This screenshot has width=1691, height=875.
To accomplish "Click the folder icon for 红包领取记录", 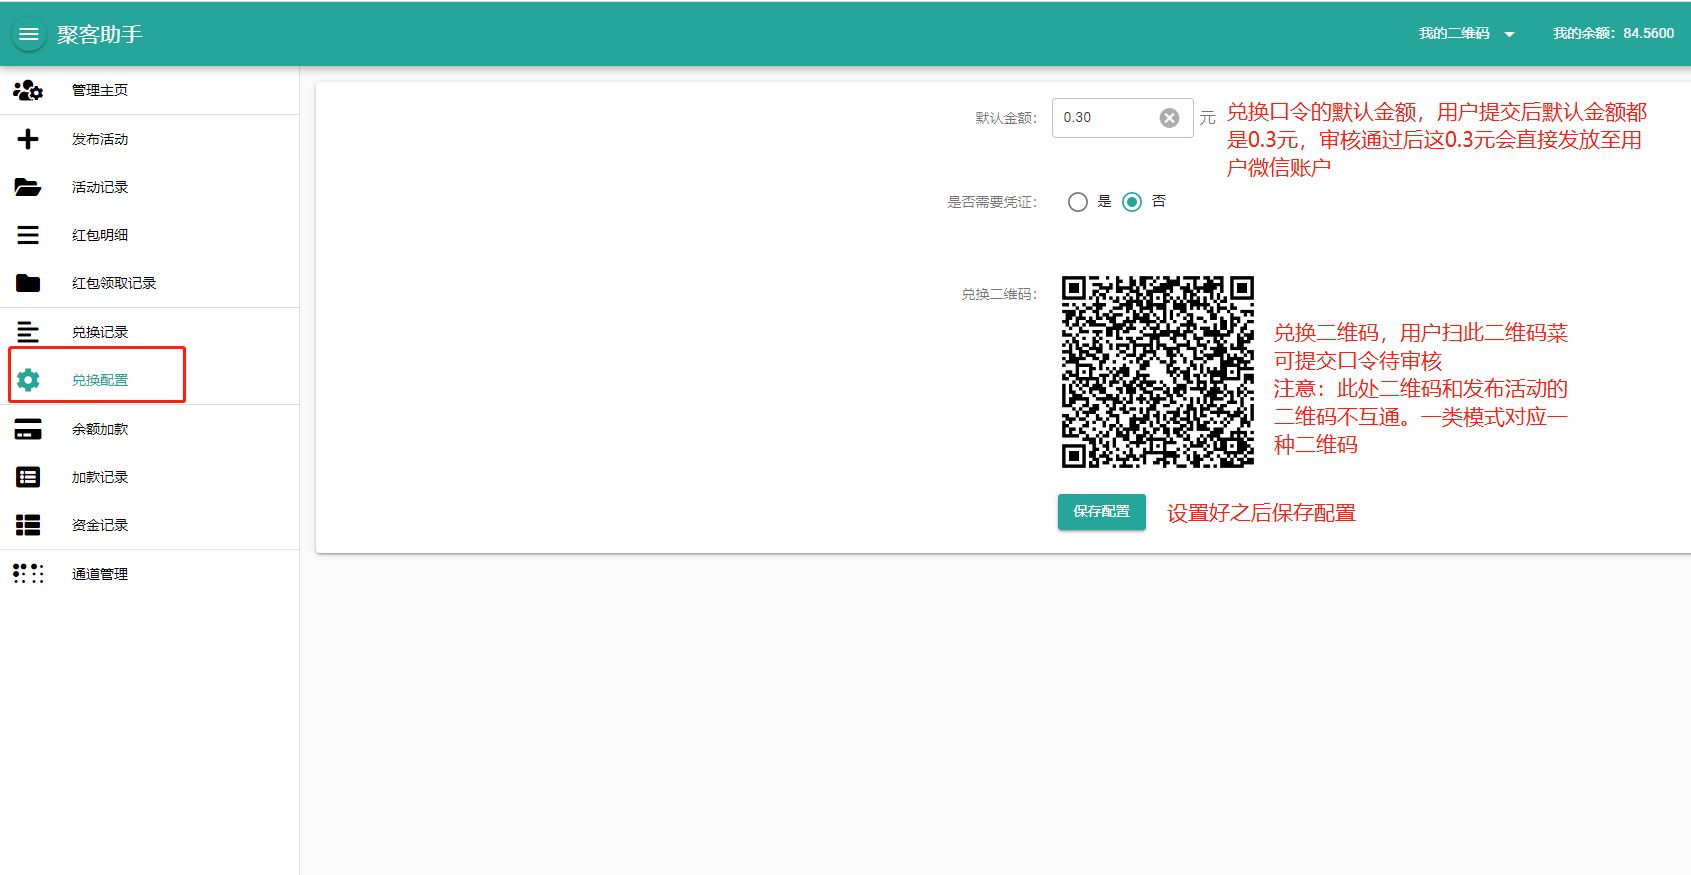I will (28, 283).
